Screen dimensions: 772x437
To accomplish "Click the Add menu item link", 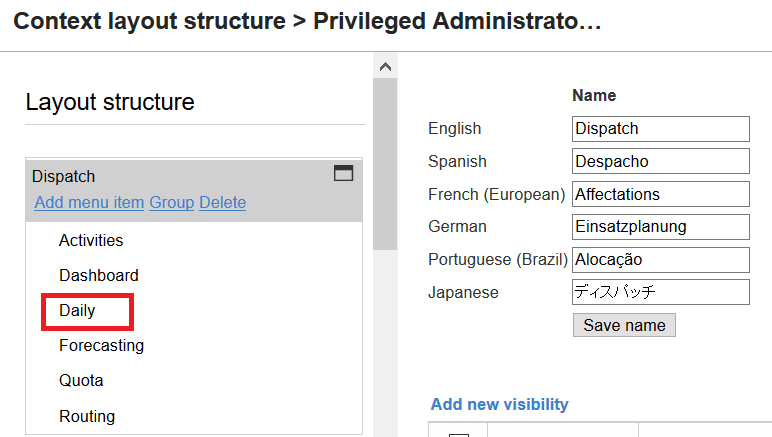I will click(x=89, y=202).
